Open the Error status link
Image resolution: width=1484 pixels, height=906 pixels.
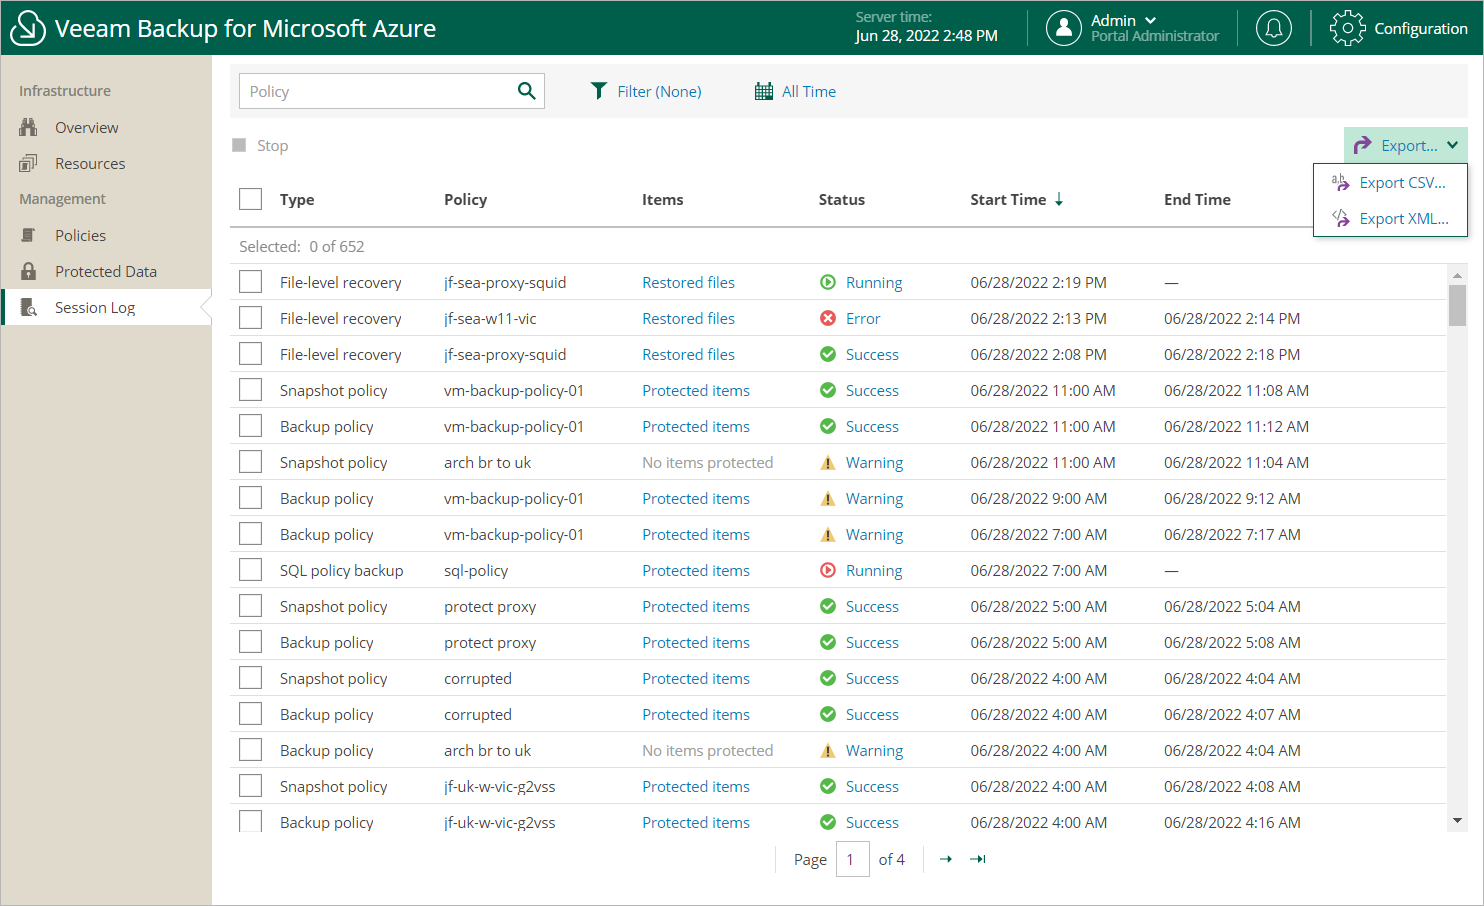coord(862,318)
